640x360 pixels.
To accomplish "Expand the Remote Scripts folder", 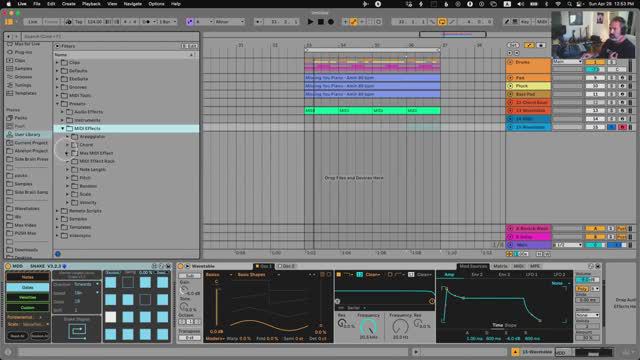I will coord(57,211).
